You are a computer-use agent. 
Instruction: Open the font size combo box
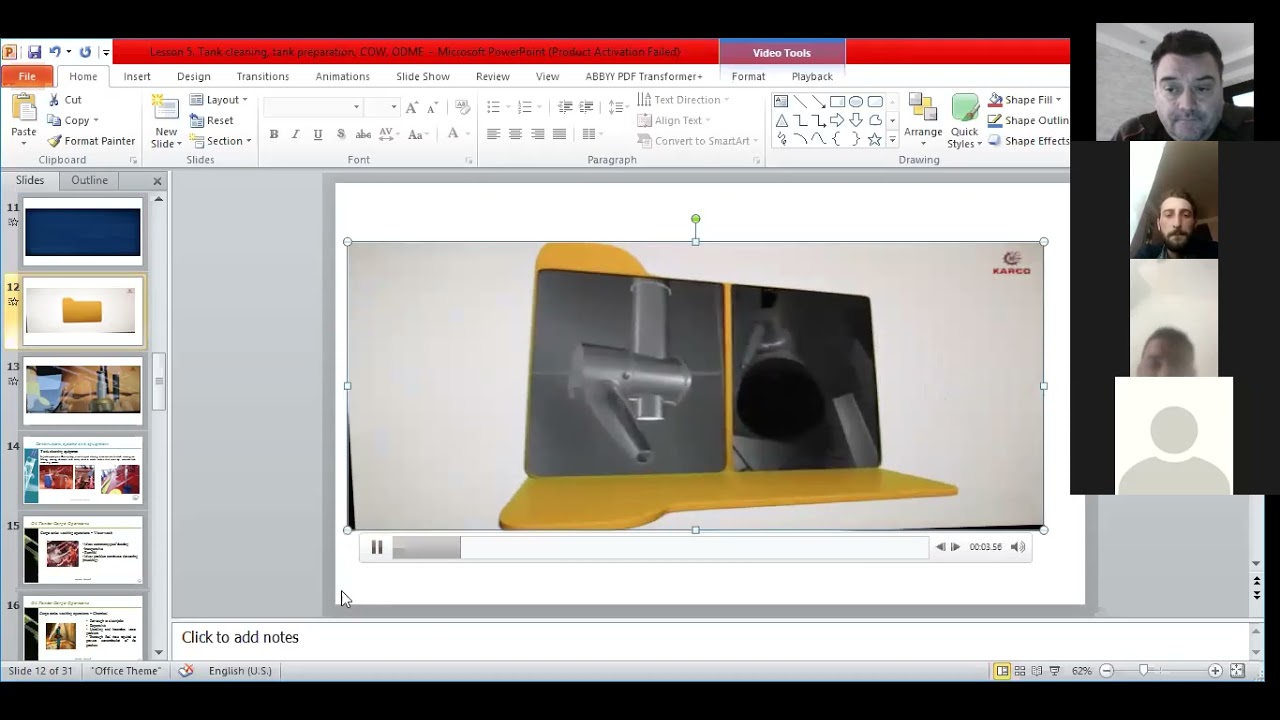pos(381,107)
